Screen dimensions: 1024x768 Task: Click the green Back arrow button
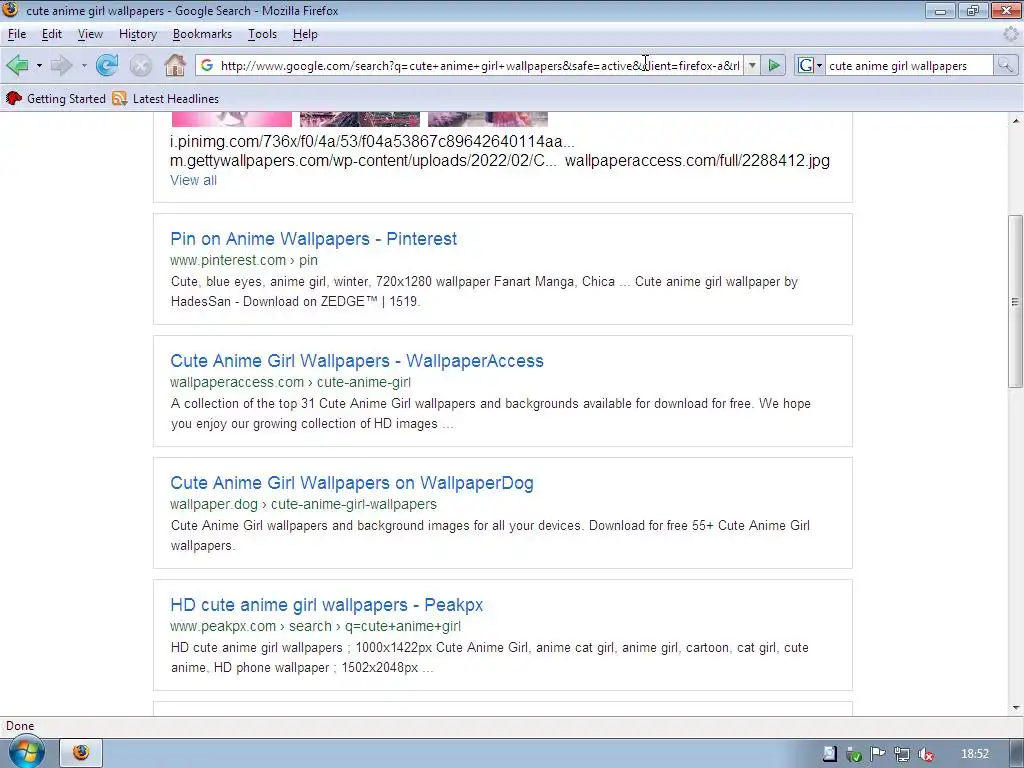[x=18, y=65]
